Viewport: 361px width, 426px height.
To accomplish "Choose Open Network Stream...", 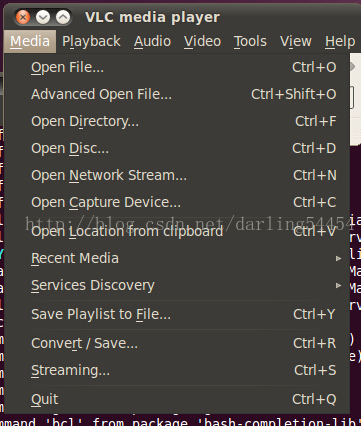I will pyautogui.click(x=177, y=175).
